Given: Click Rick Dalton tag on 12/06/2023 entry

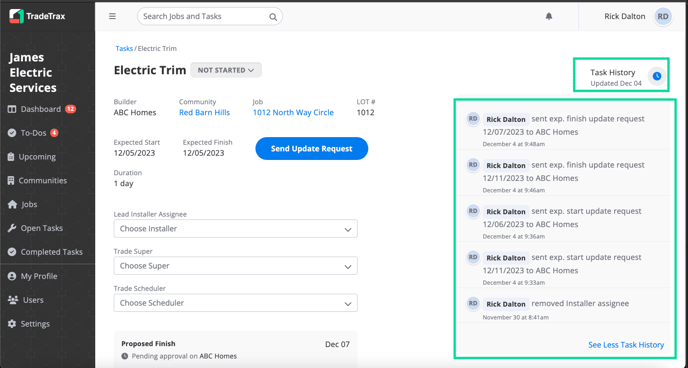Looking at the screenshot, I should (506, 211).
